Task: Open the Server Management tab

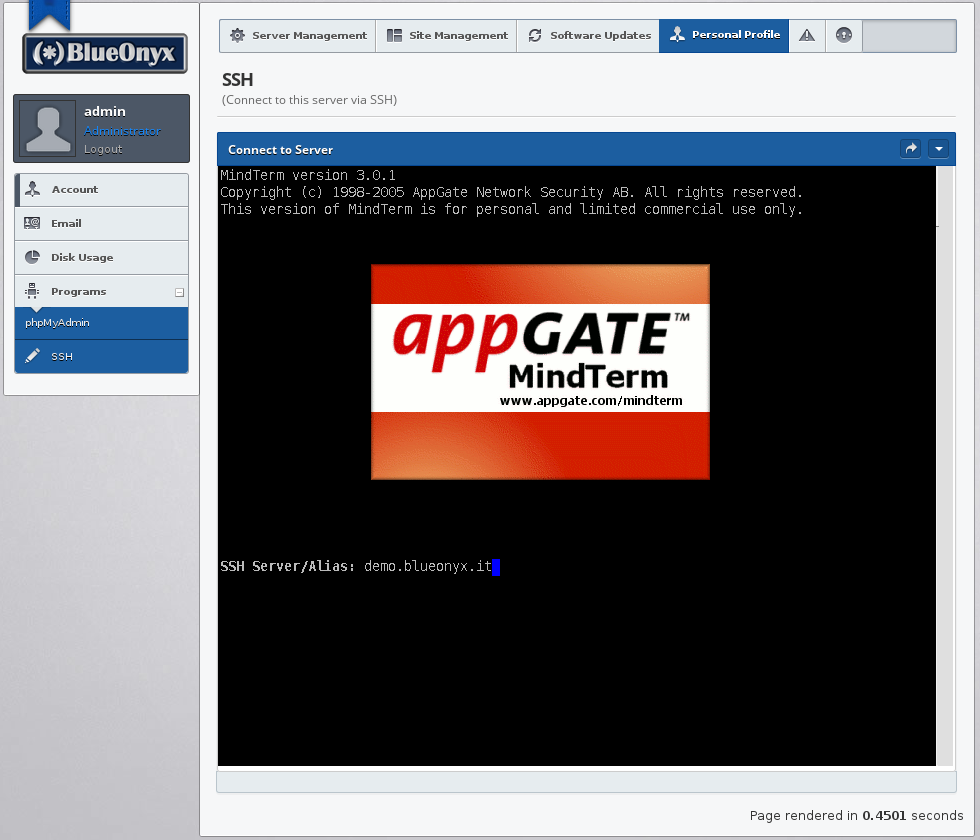Action: (298, 36)
